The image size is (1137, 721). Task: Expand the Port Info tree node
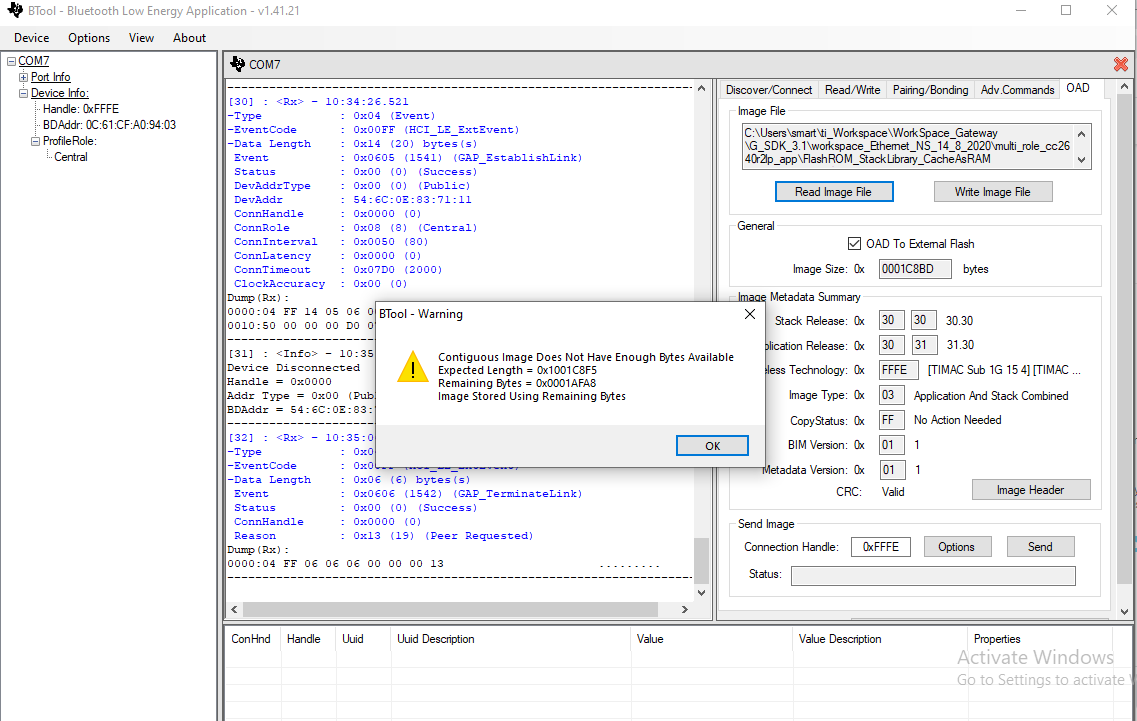24,77
